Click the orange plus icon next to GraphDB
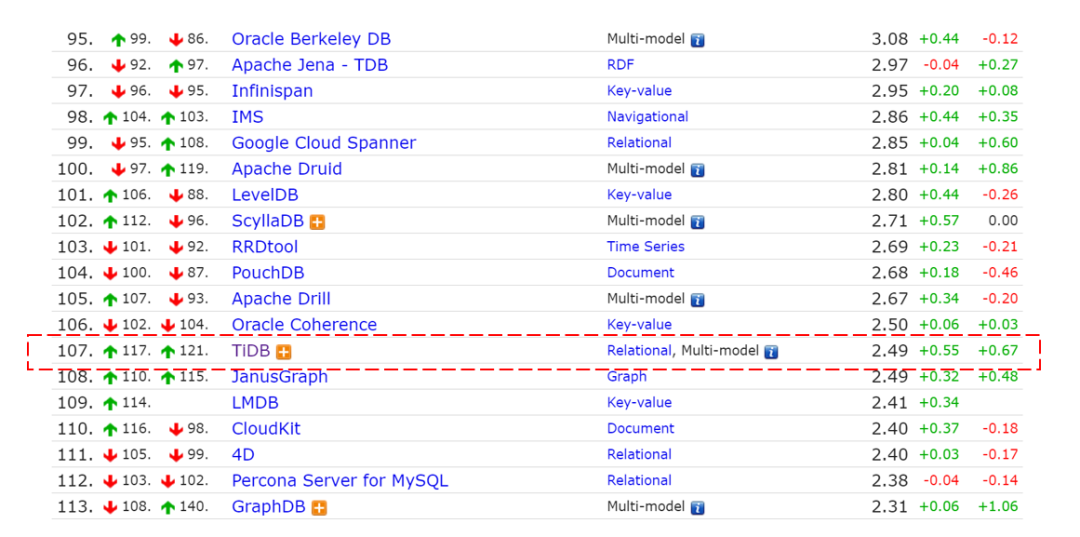 click(319, 508)
